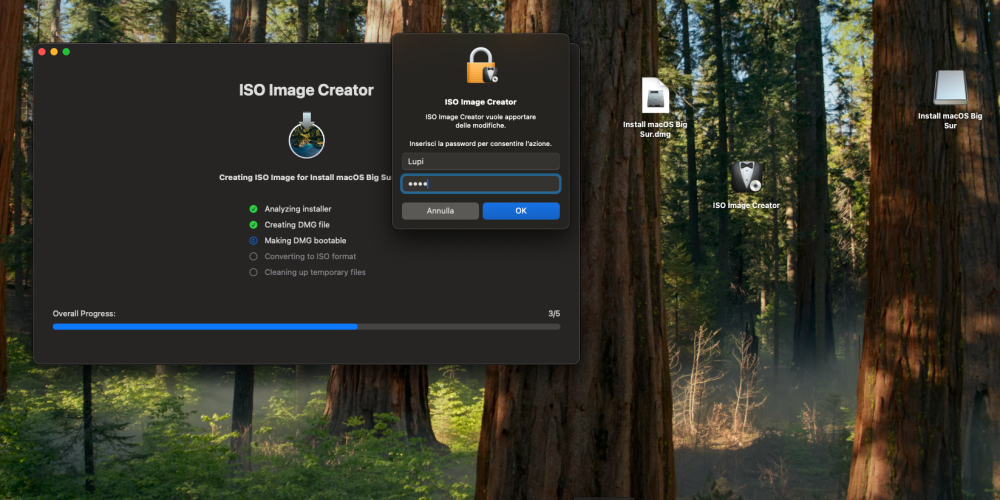Click the 'ISO Image Creator' window heading
1000x500 pixels.
point(307,91)
